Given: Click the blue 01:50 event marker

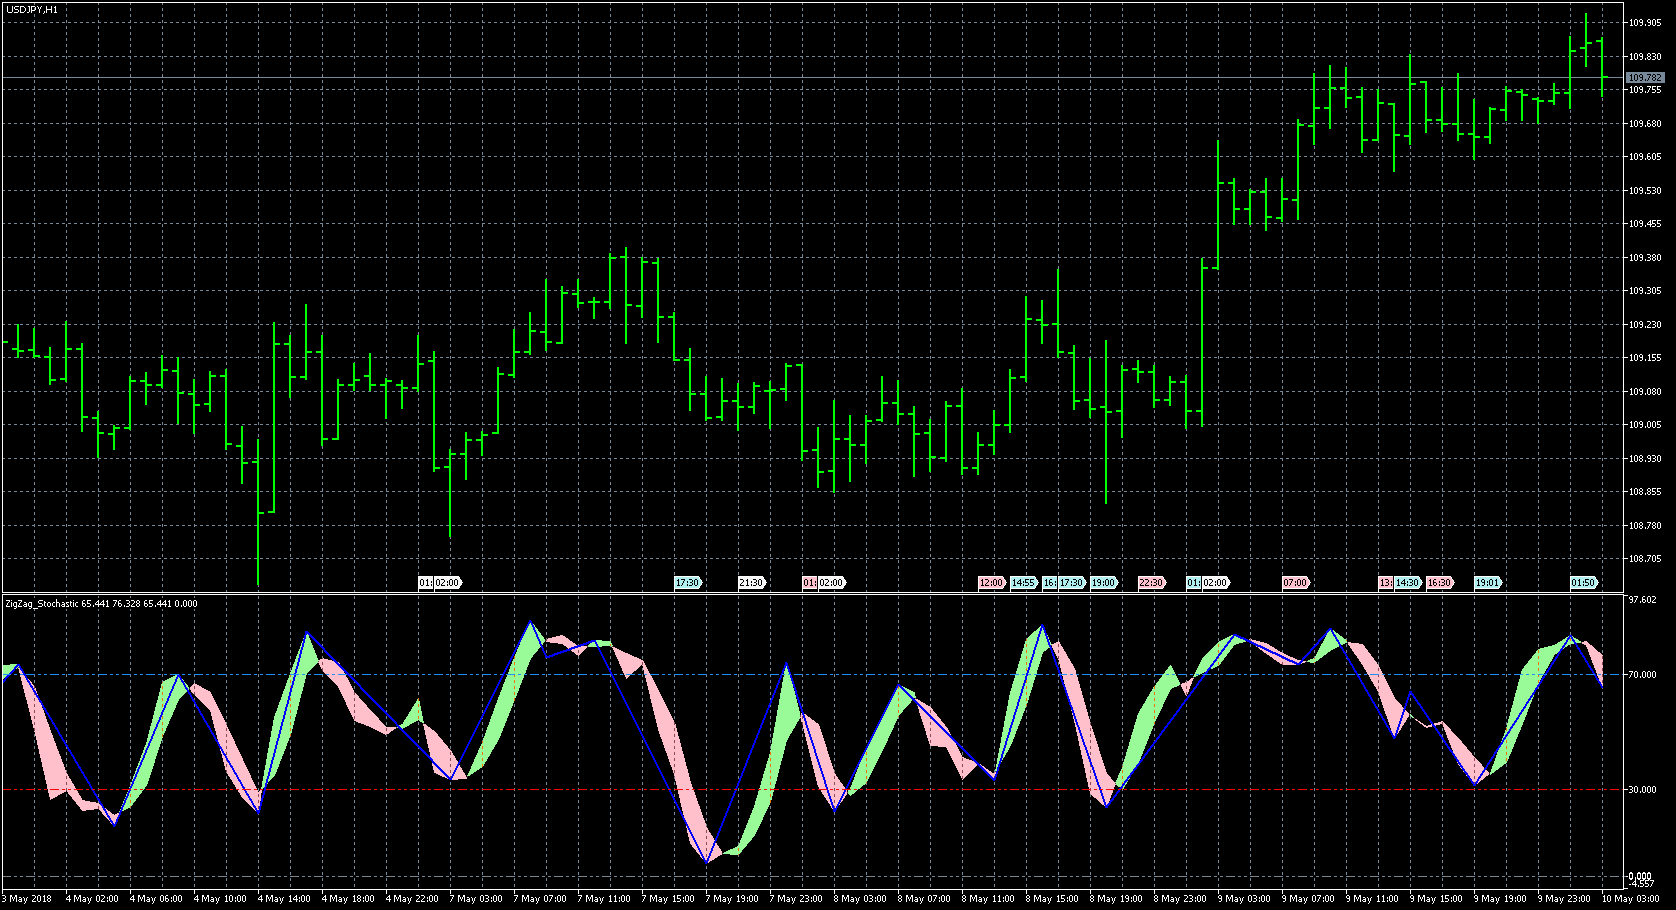Looking at the screenshot, I should (1583, 583).
